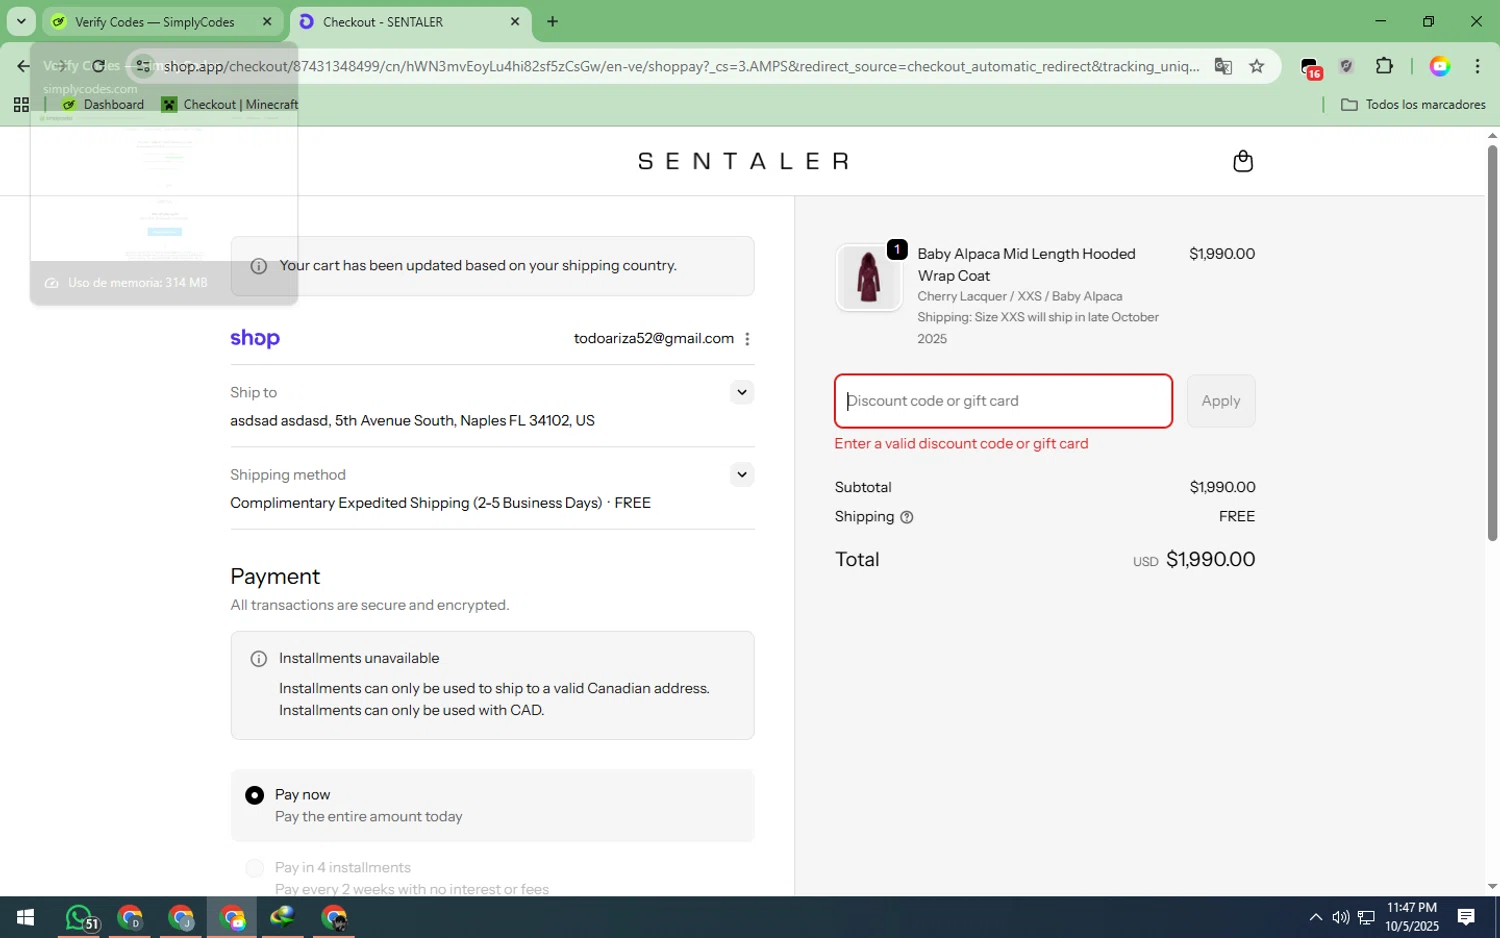This screenshot has width=1500, height=938.
Task: Go back to previous page
Action: pyautogui.click(x=23, y=66)
